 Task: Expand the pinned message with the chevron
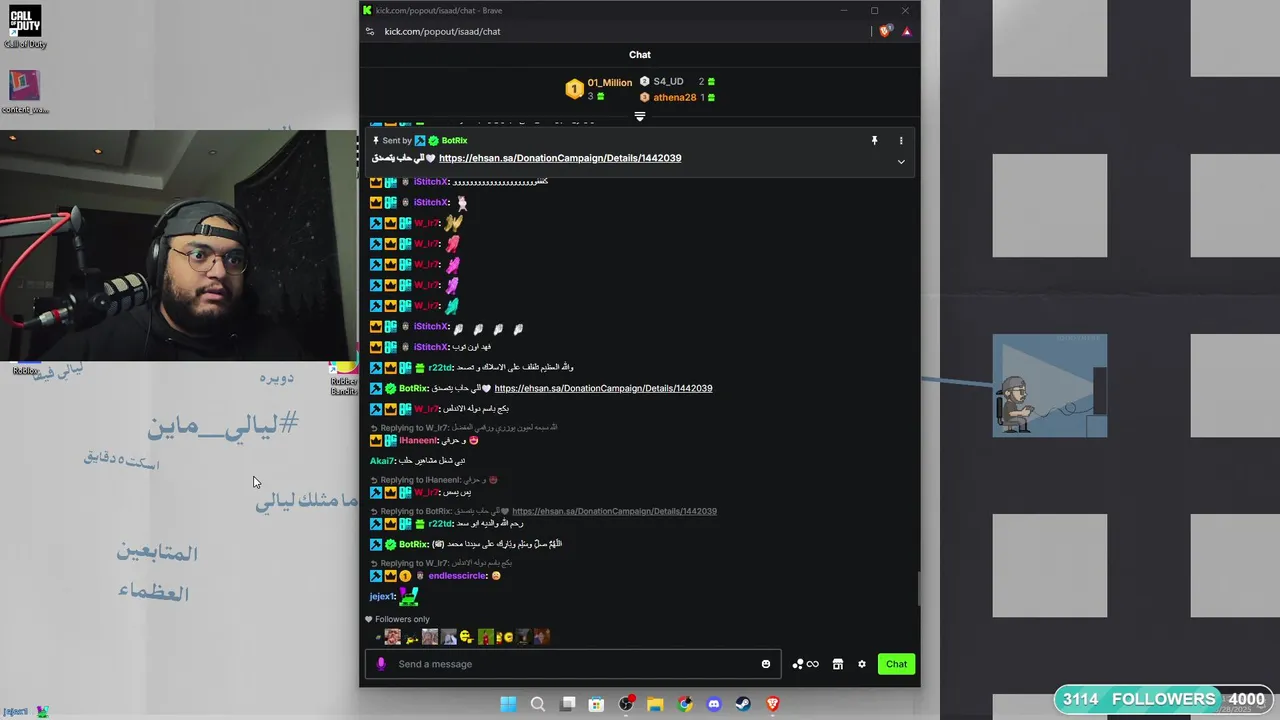tap(901, 162)
